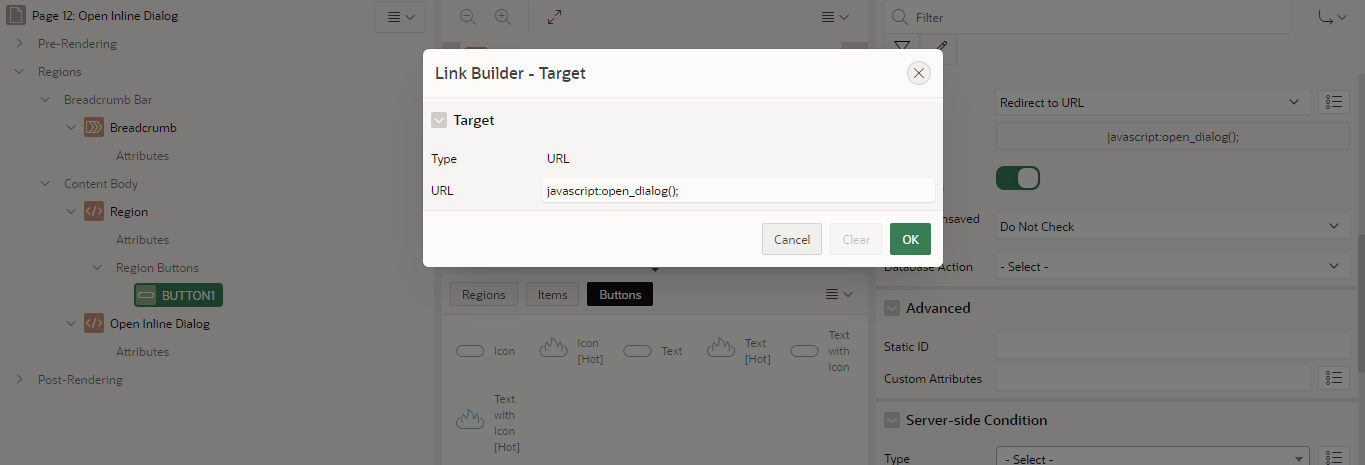Collapse the Breadcrumb Bar node
Screen dimensions: 1365x465
pos(45,100)
